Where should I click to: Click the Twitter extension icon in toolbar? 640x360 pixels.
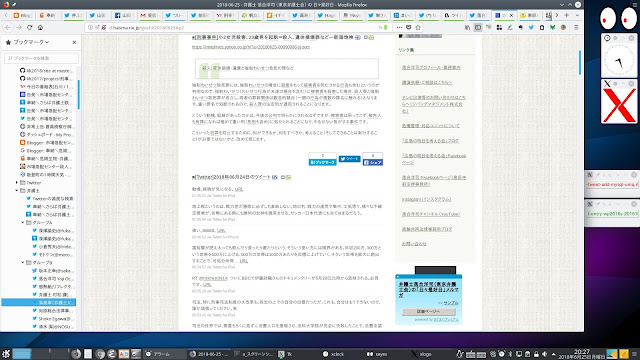(531, 27)
